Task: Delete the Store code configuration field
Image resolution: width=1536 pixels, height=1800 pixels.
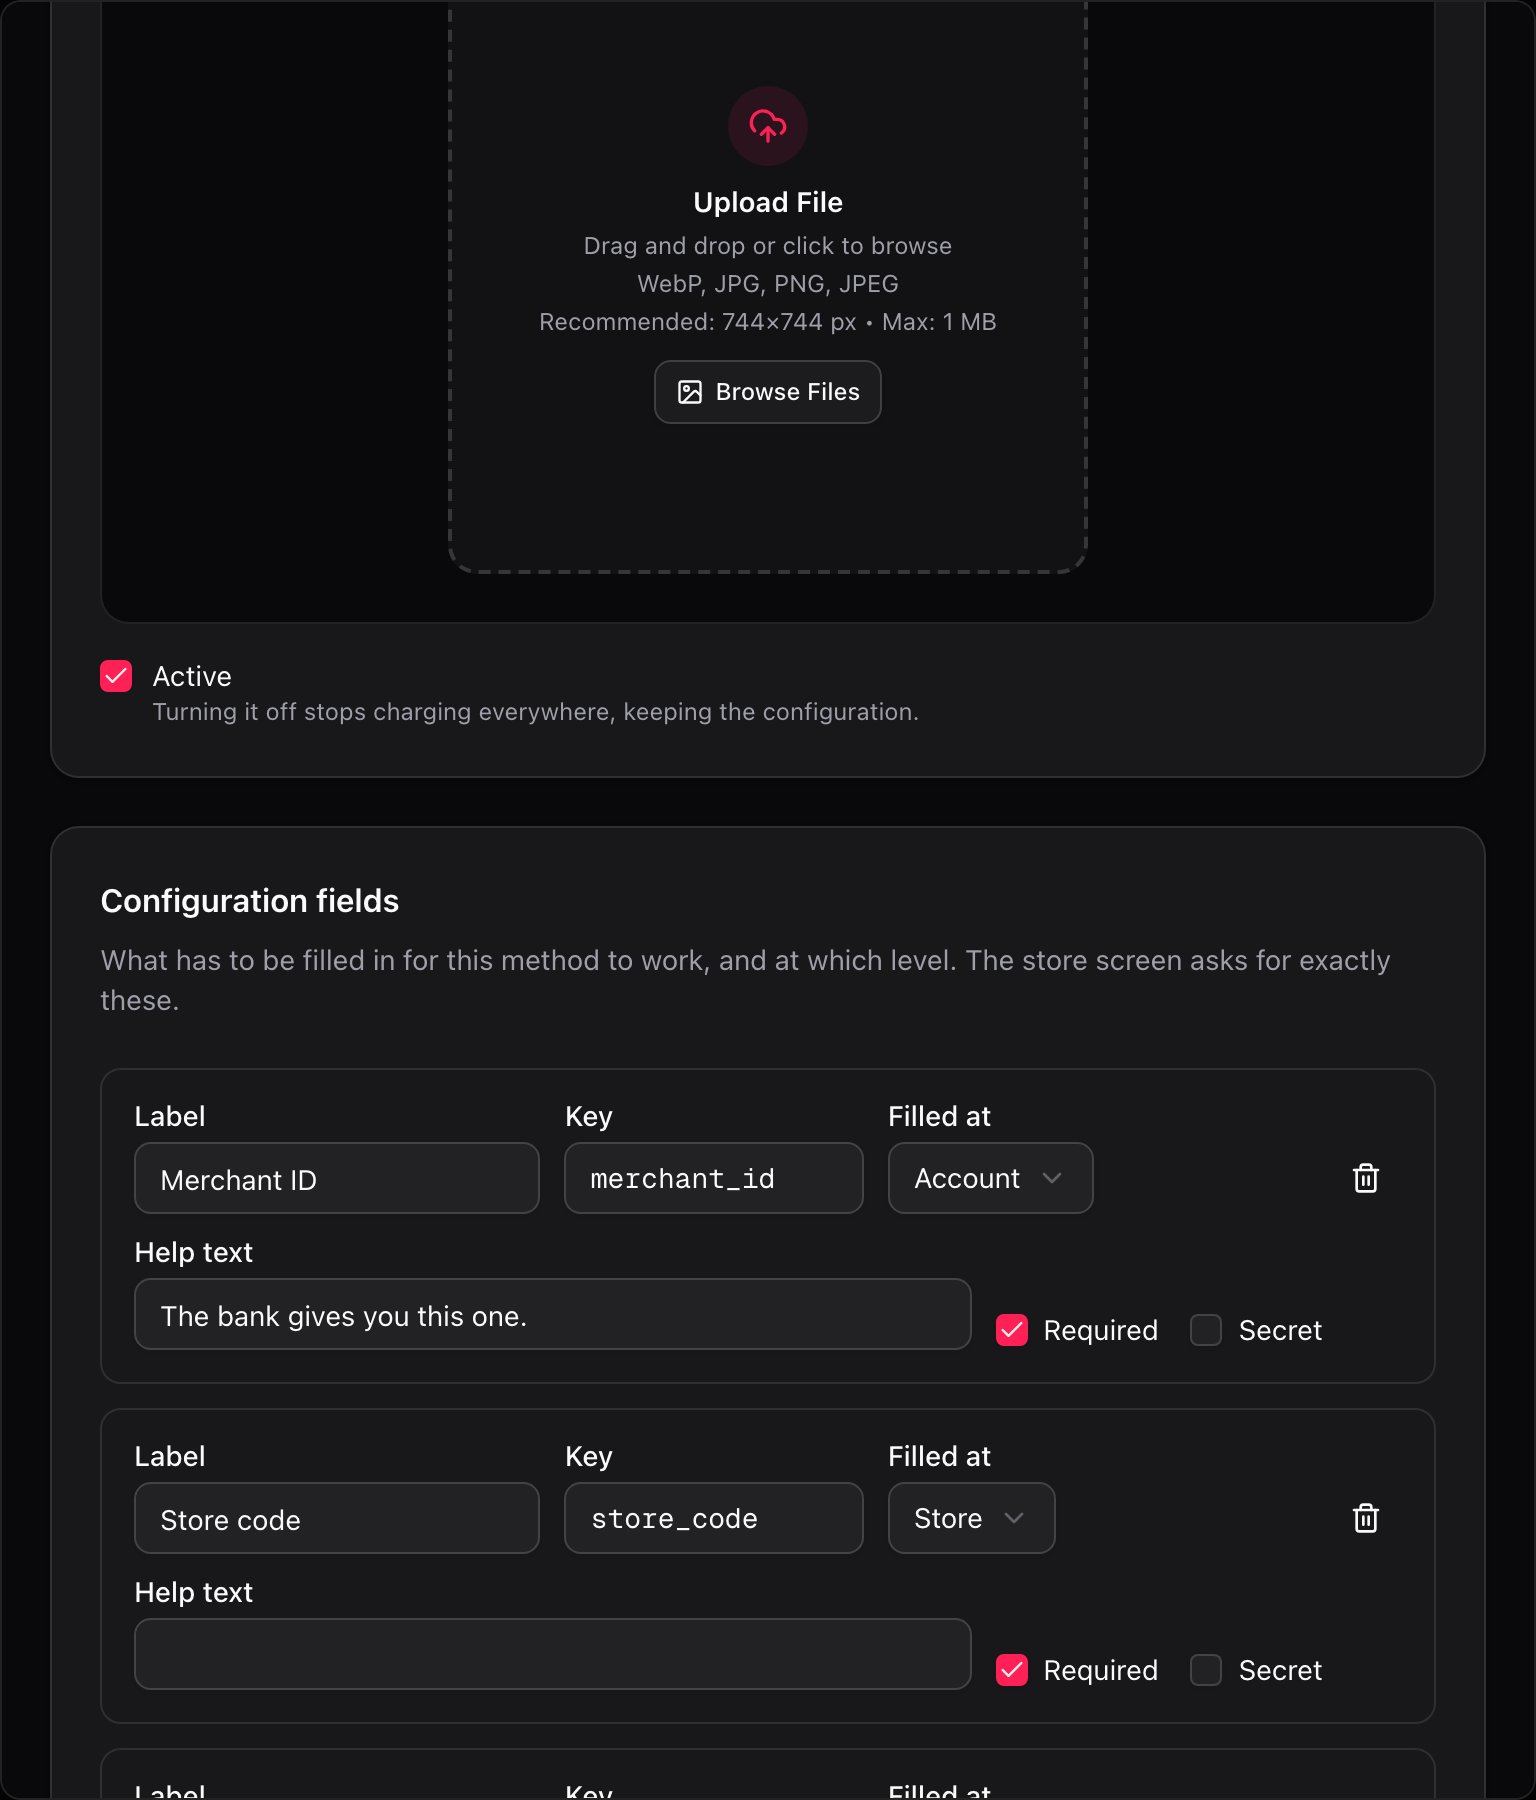Action: 1365,1518
